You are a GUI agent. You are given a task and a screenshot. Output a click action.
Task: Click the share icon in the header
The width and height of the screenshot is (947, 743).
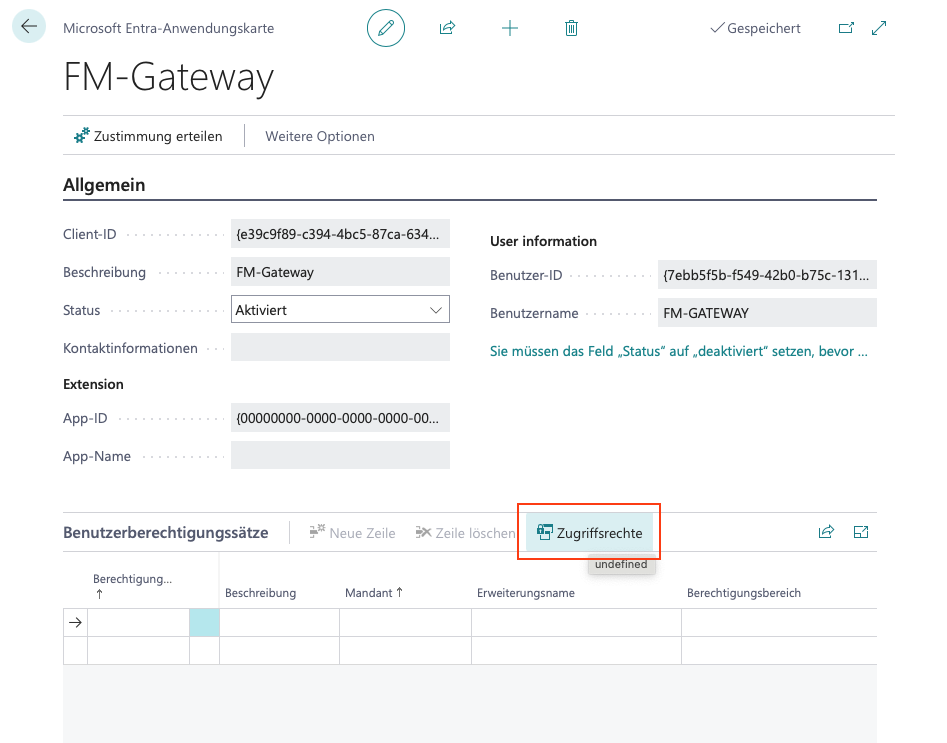coord(448,28)
